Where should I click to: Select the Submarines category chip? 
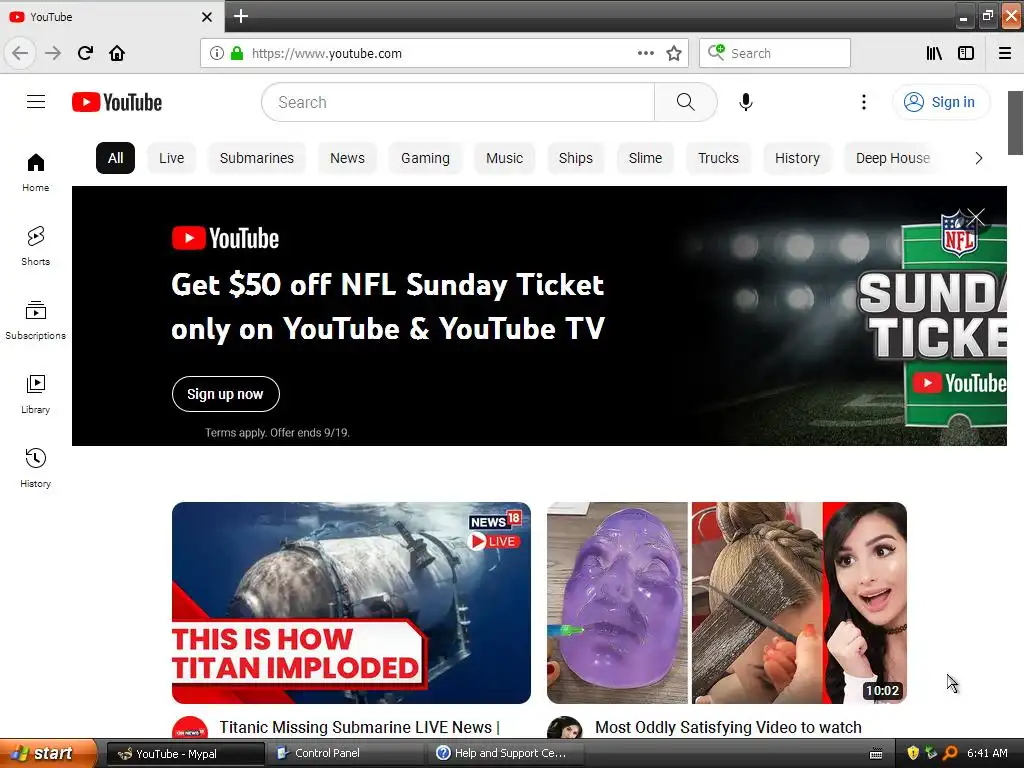257,158
